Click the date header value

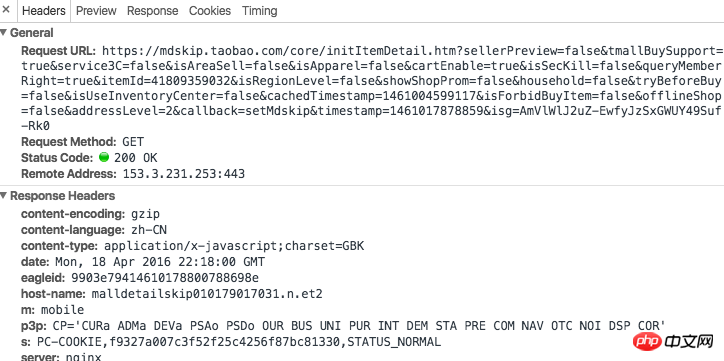click(160, 262)
